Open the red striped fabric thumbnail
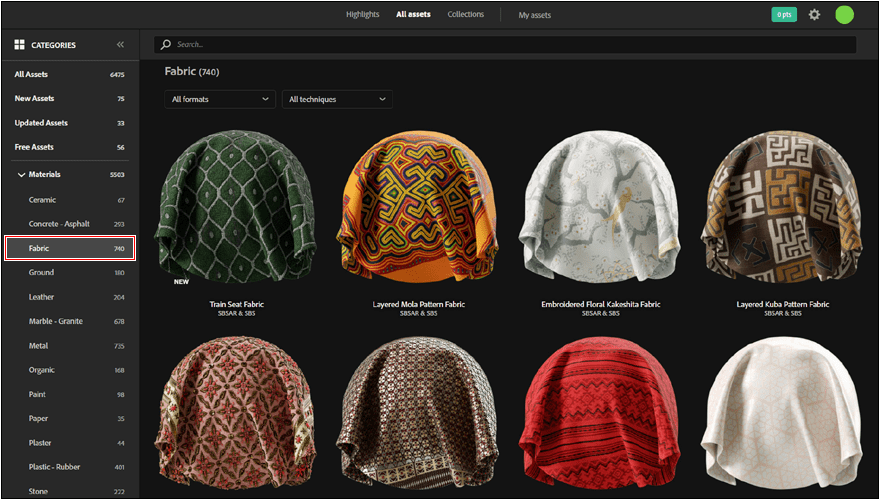 601,414
